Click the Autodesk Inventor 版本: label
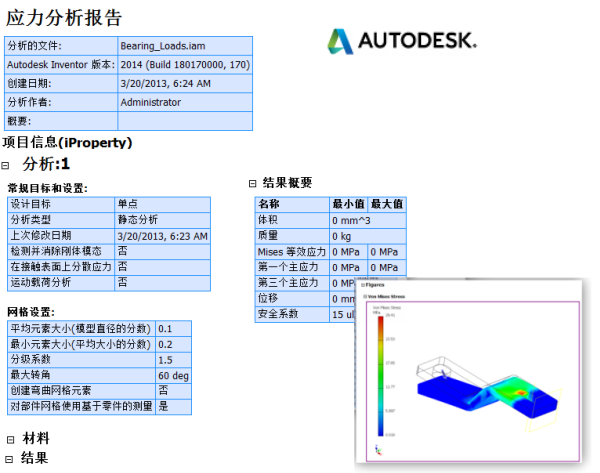 [x=61, y=65]
